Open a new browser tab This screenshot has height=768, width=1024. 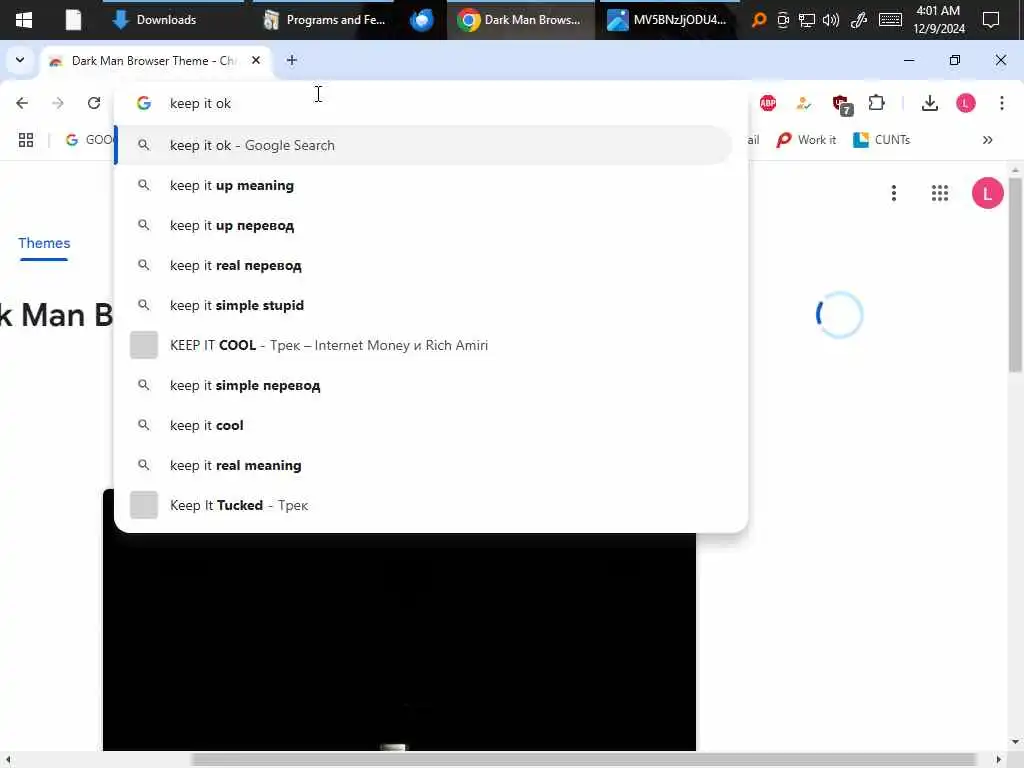click(292, 60)
